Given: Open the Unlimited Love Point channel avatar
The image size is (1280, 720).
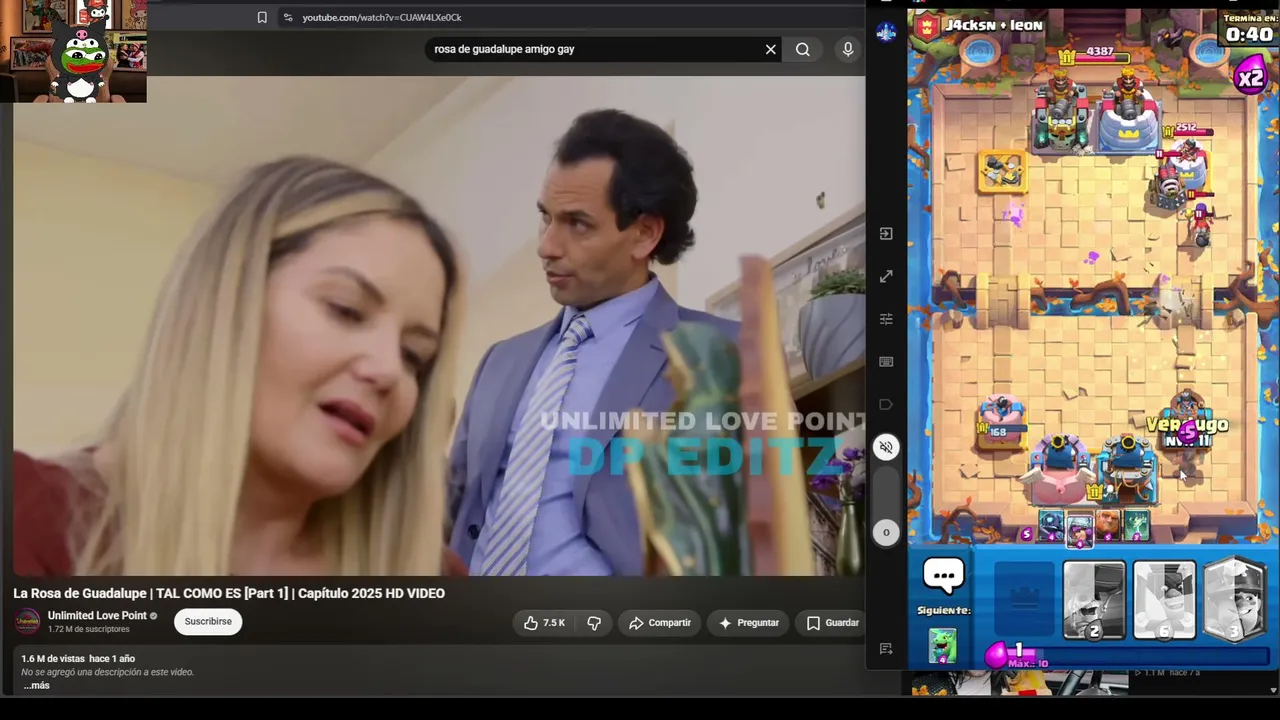Looking at the screenshot, I should point(27,621).
